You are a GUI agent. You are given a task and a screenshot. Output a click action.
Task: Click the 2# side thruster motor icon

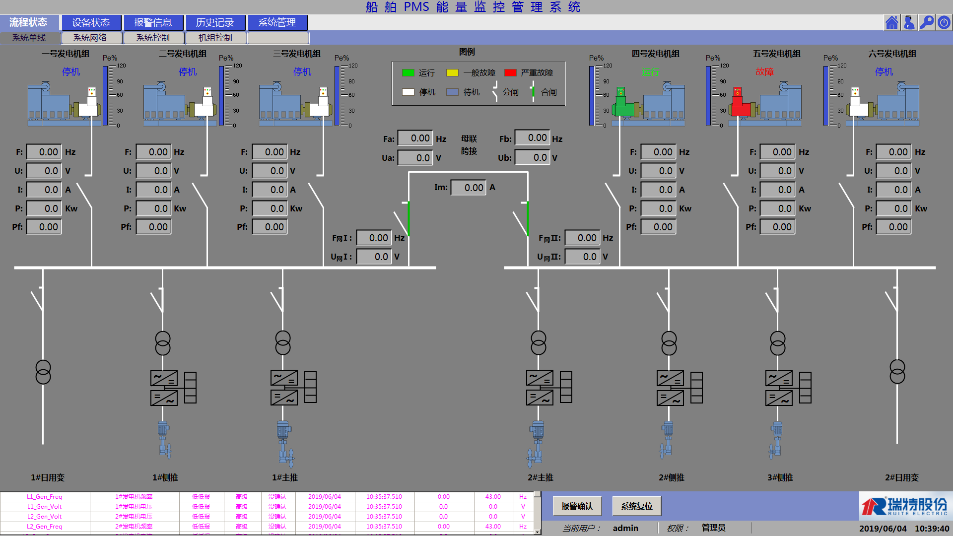[x=666, y=441]
